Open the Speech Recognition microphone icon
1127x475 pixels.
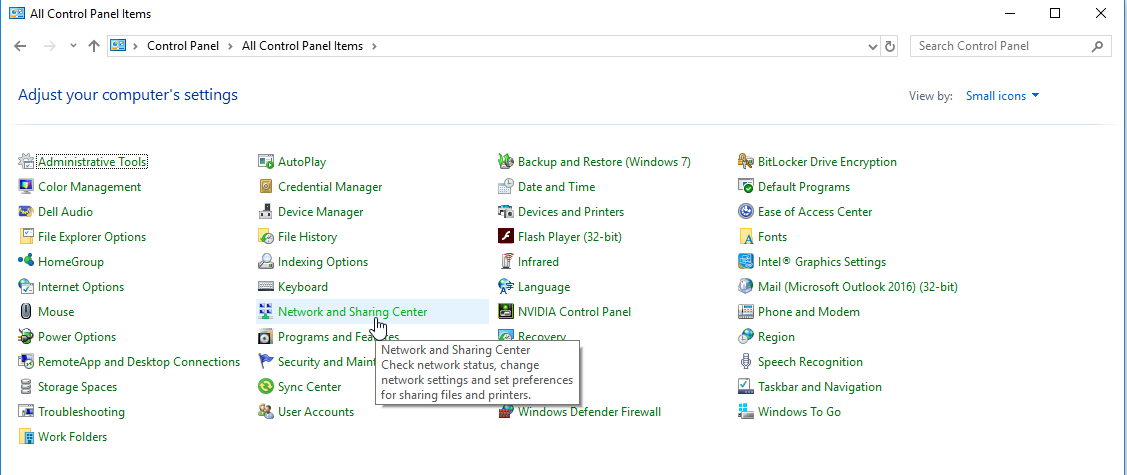coord(746,361)
